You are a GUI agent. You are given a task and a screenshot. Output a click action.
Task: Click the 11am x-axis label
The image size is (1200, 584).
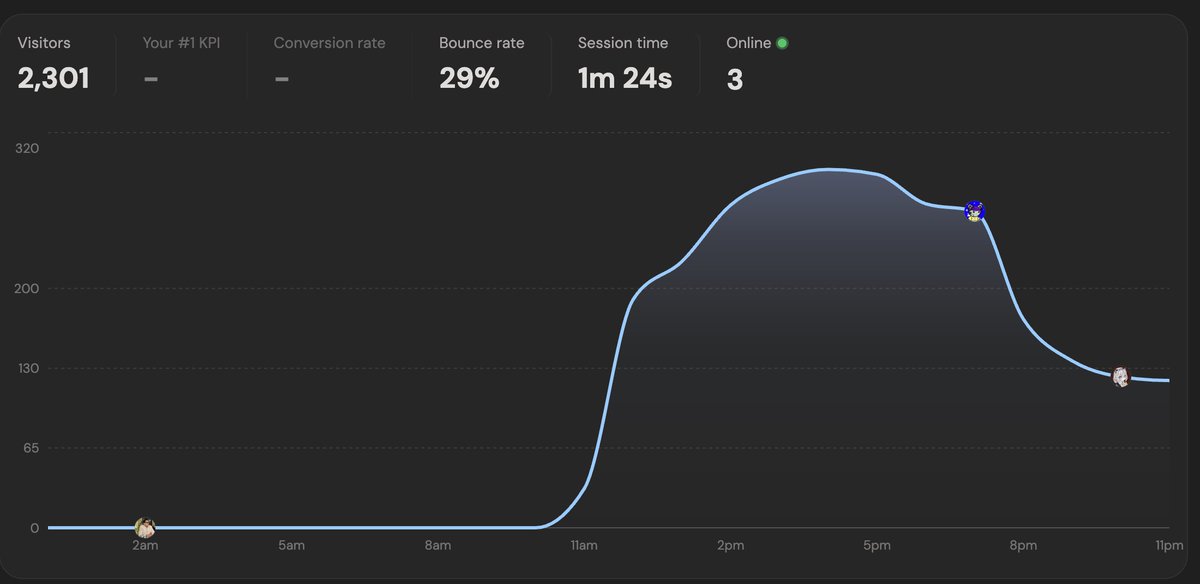click(x=584, y=546)
